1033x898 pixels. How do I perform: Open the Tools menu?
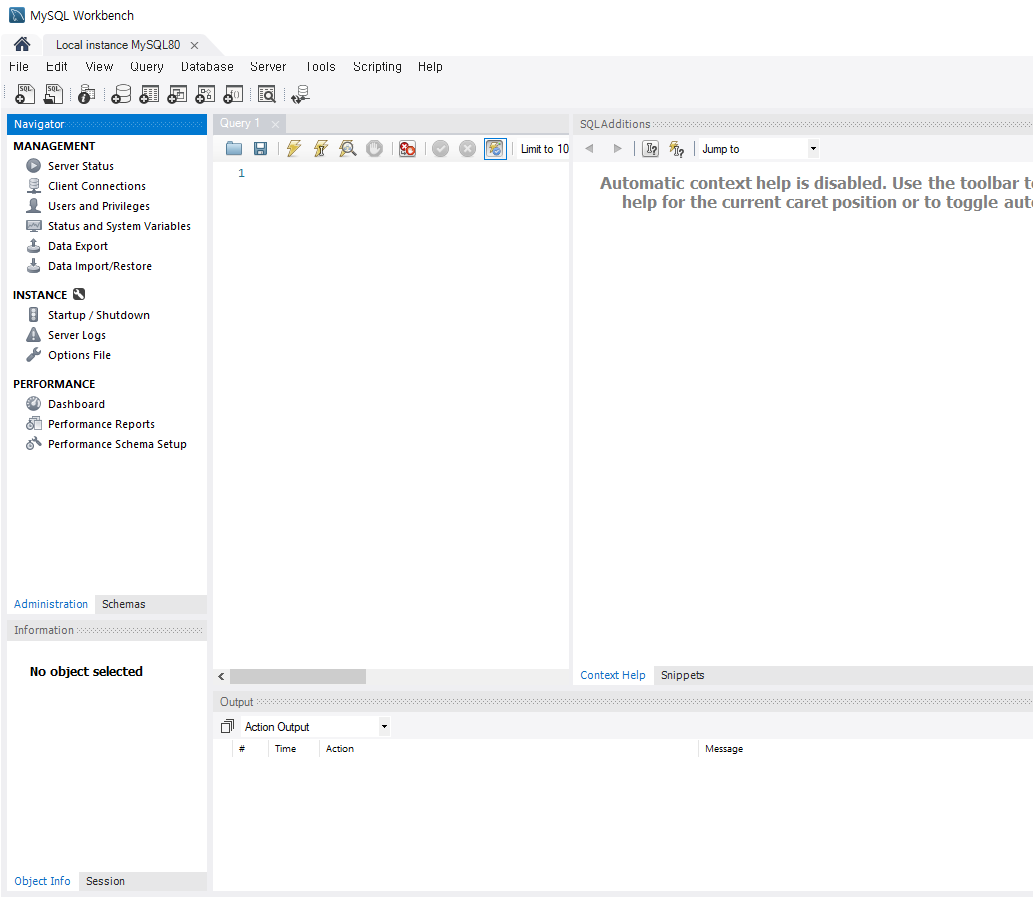coord(321,67)
